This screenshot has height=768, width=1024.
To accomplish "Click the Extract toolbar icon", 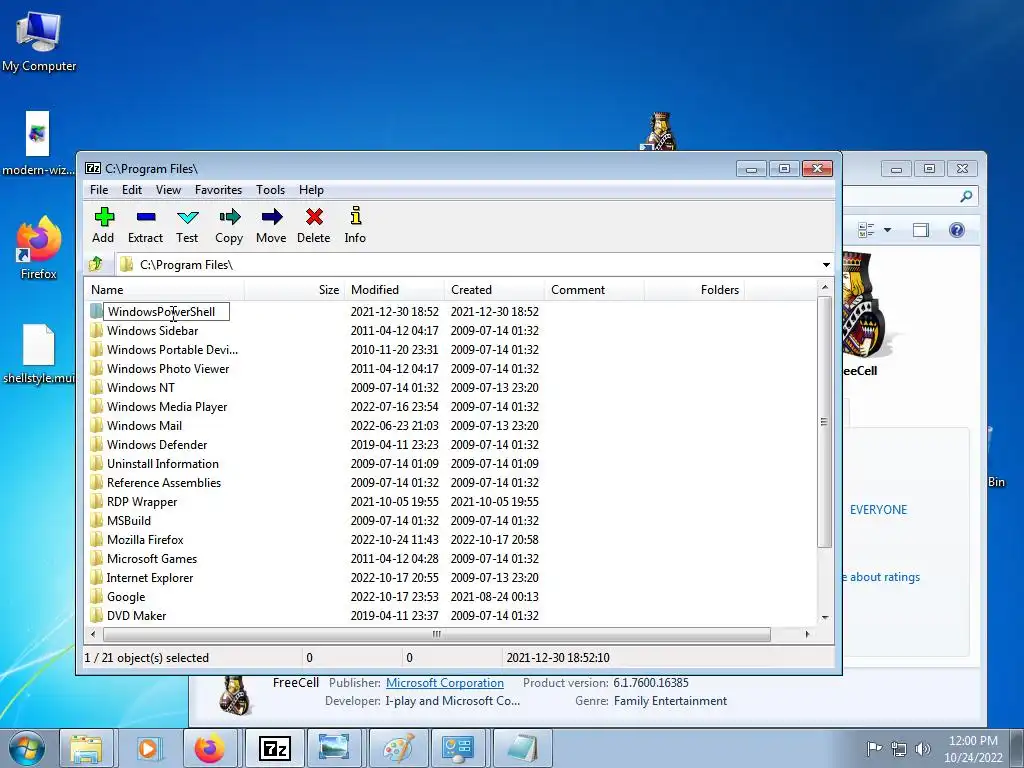I will 145,226.
